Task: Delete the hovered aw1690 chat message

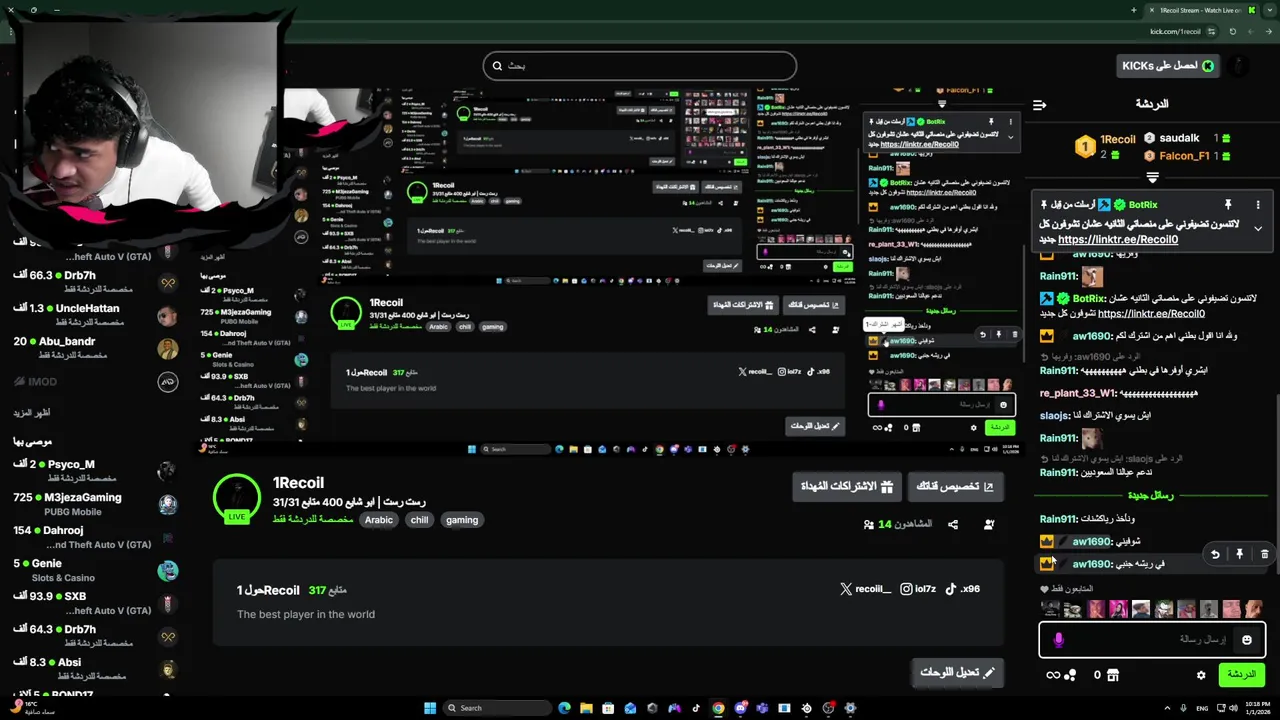Action: [x=1264, y=554]
